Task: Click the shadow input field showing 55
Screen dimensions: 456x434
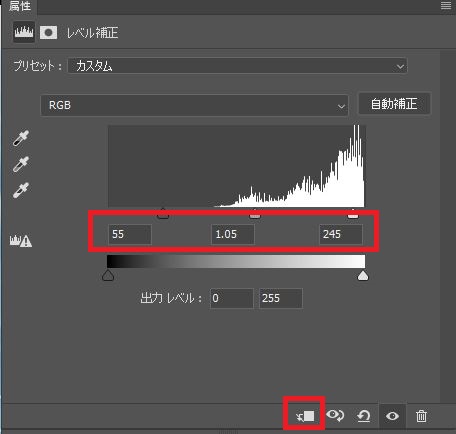Action: click(130, 234)
